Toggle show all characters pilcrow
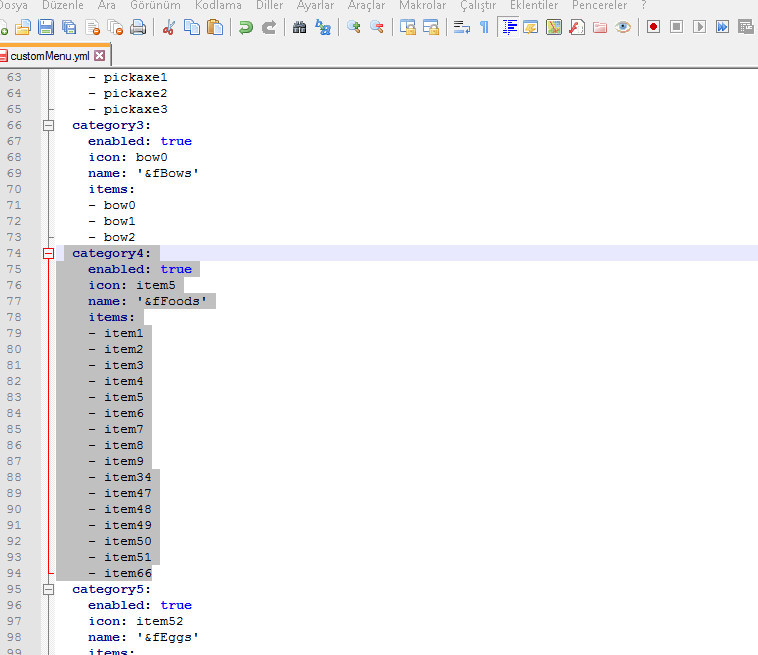This screenshot has height=655, width=758. pos(484,27)
